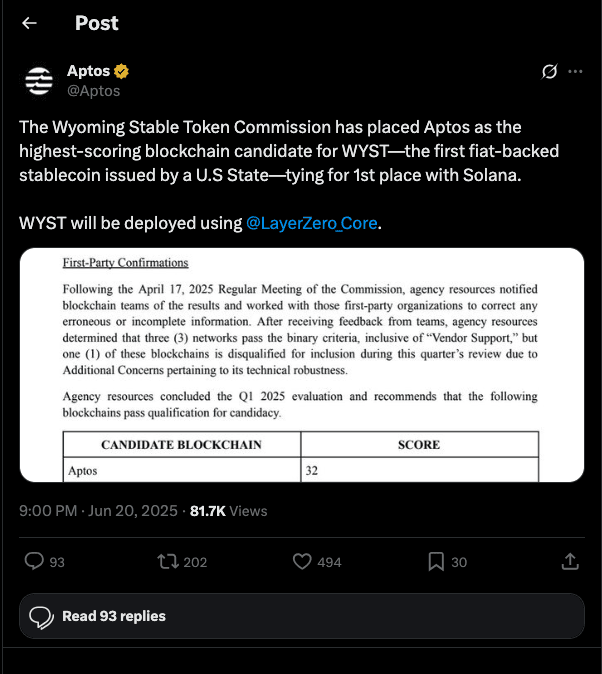This screenshot has height=674, width=602.
Task: Click the @Aptos handle
Action: click(x=93, y=91)
